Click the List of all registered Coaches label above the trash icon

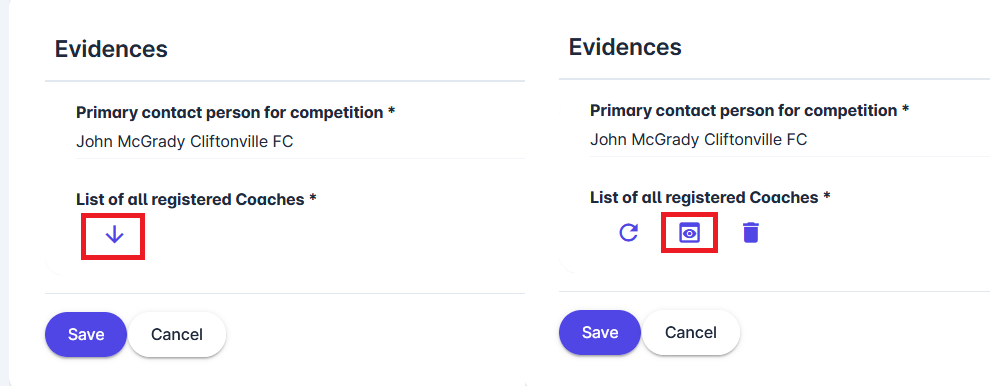[x=704, y=197]
